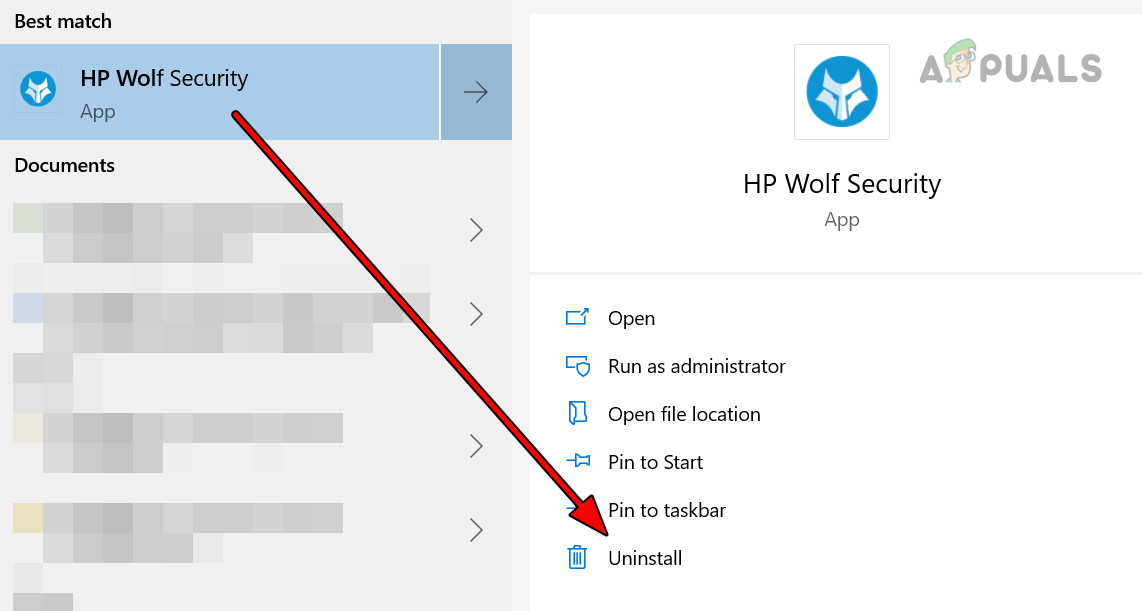This screenshot has height=611, width=1142.
Task: Select the Pin to Start option
Action: click(x=655, y=461)
